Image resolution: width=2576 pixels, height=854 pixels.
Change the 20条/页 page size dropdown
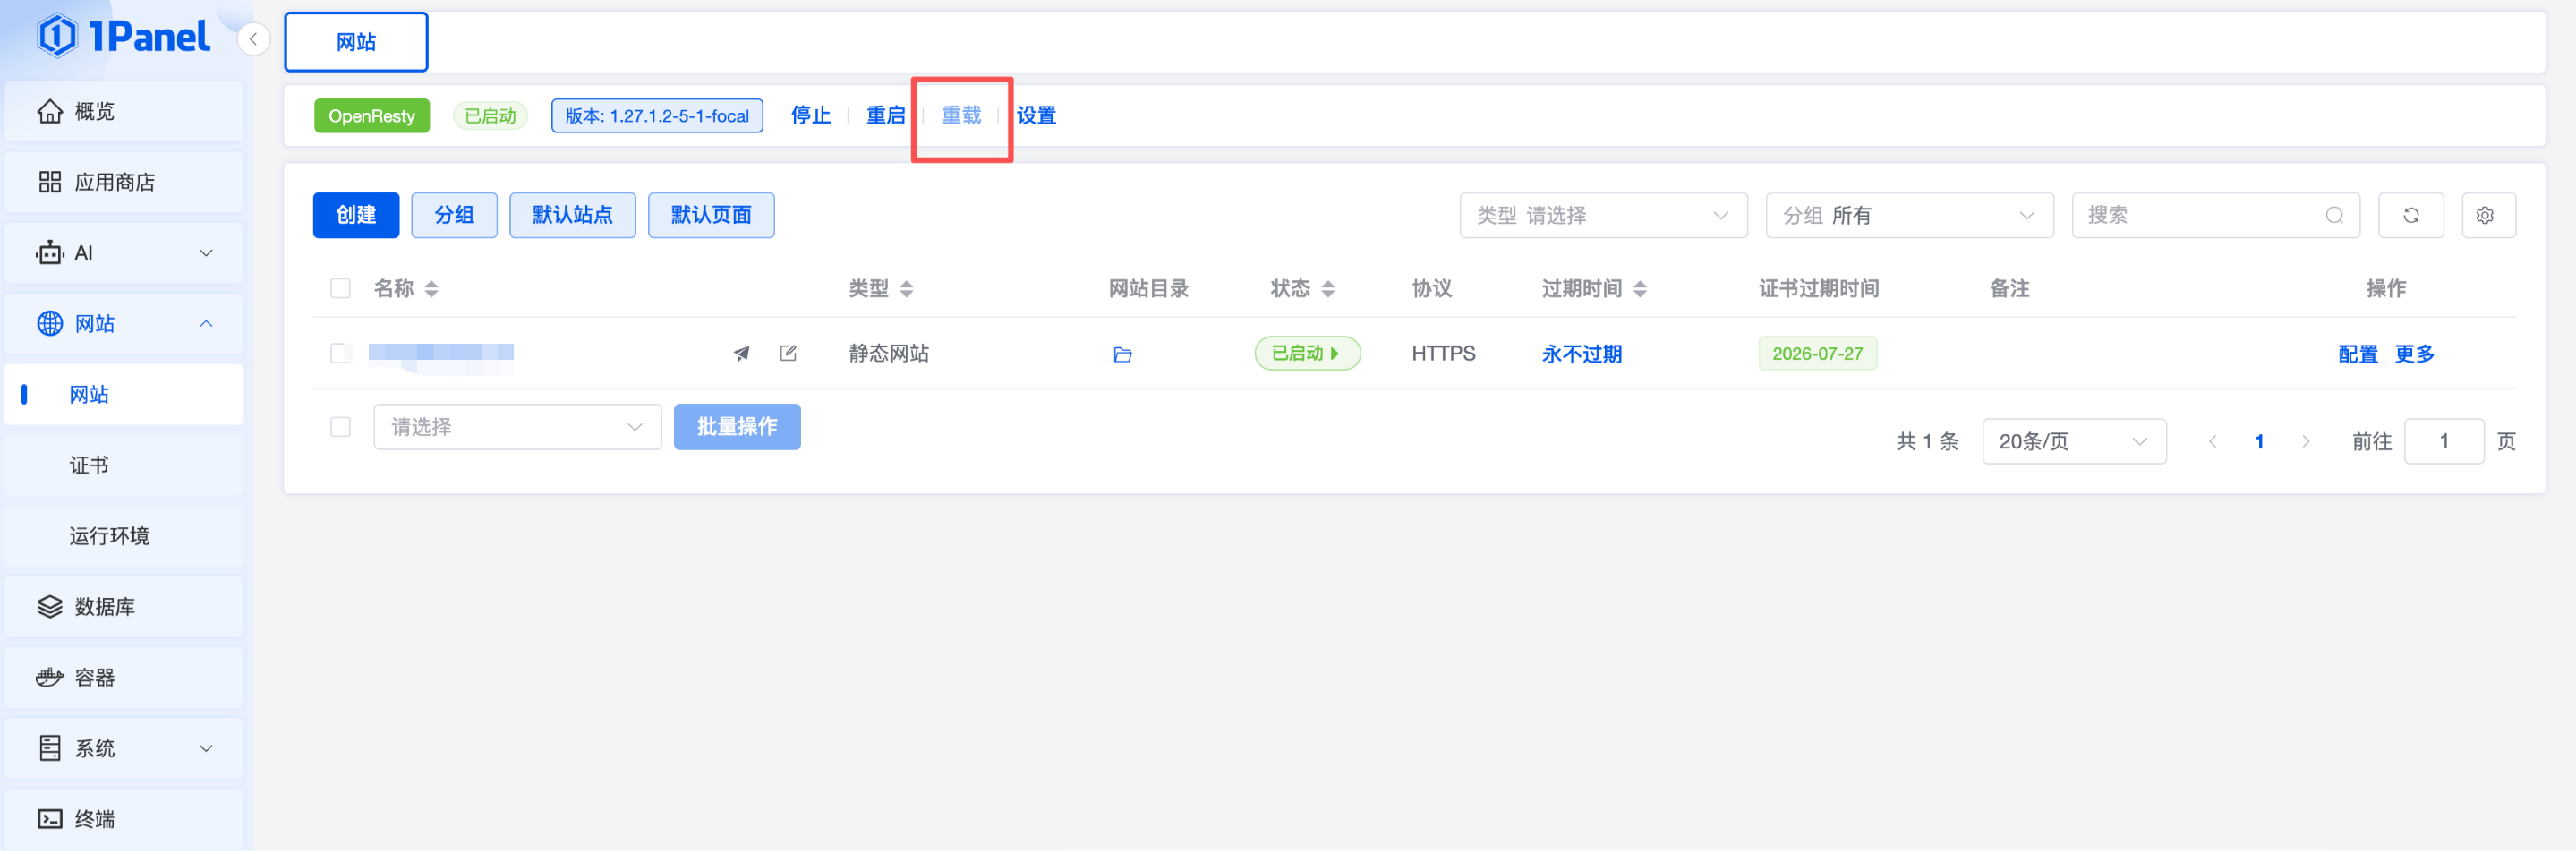(x=2074, y=442)
